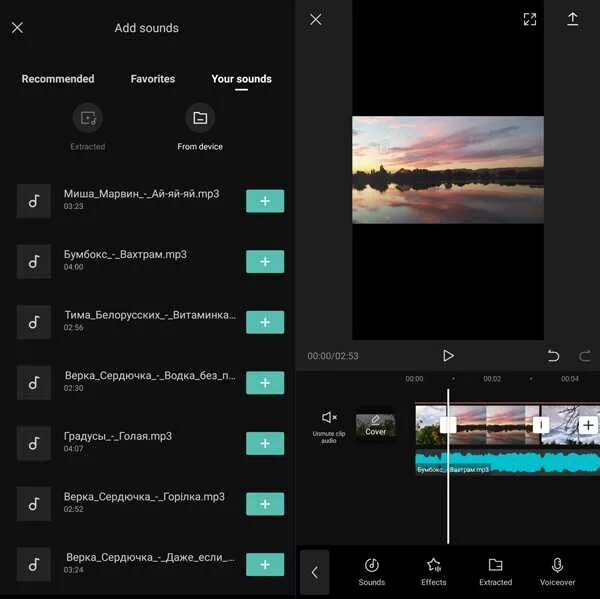Open the From device folder icon

200,118
